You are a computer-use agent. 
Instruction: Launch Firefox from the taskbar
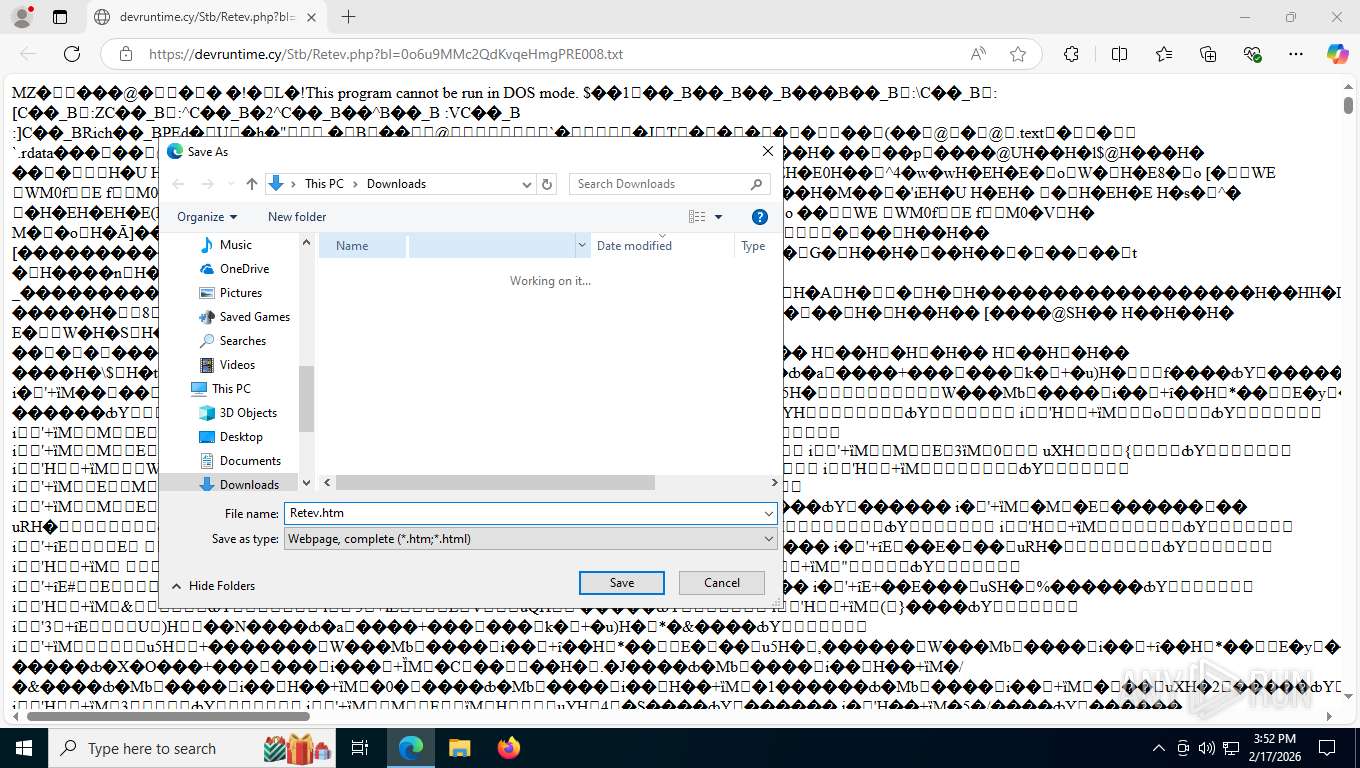508,748
